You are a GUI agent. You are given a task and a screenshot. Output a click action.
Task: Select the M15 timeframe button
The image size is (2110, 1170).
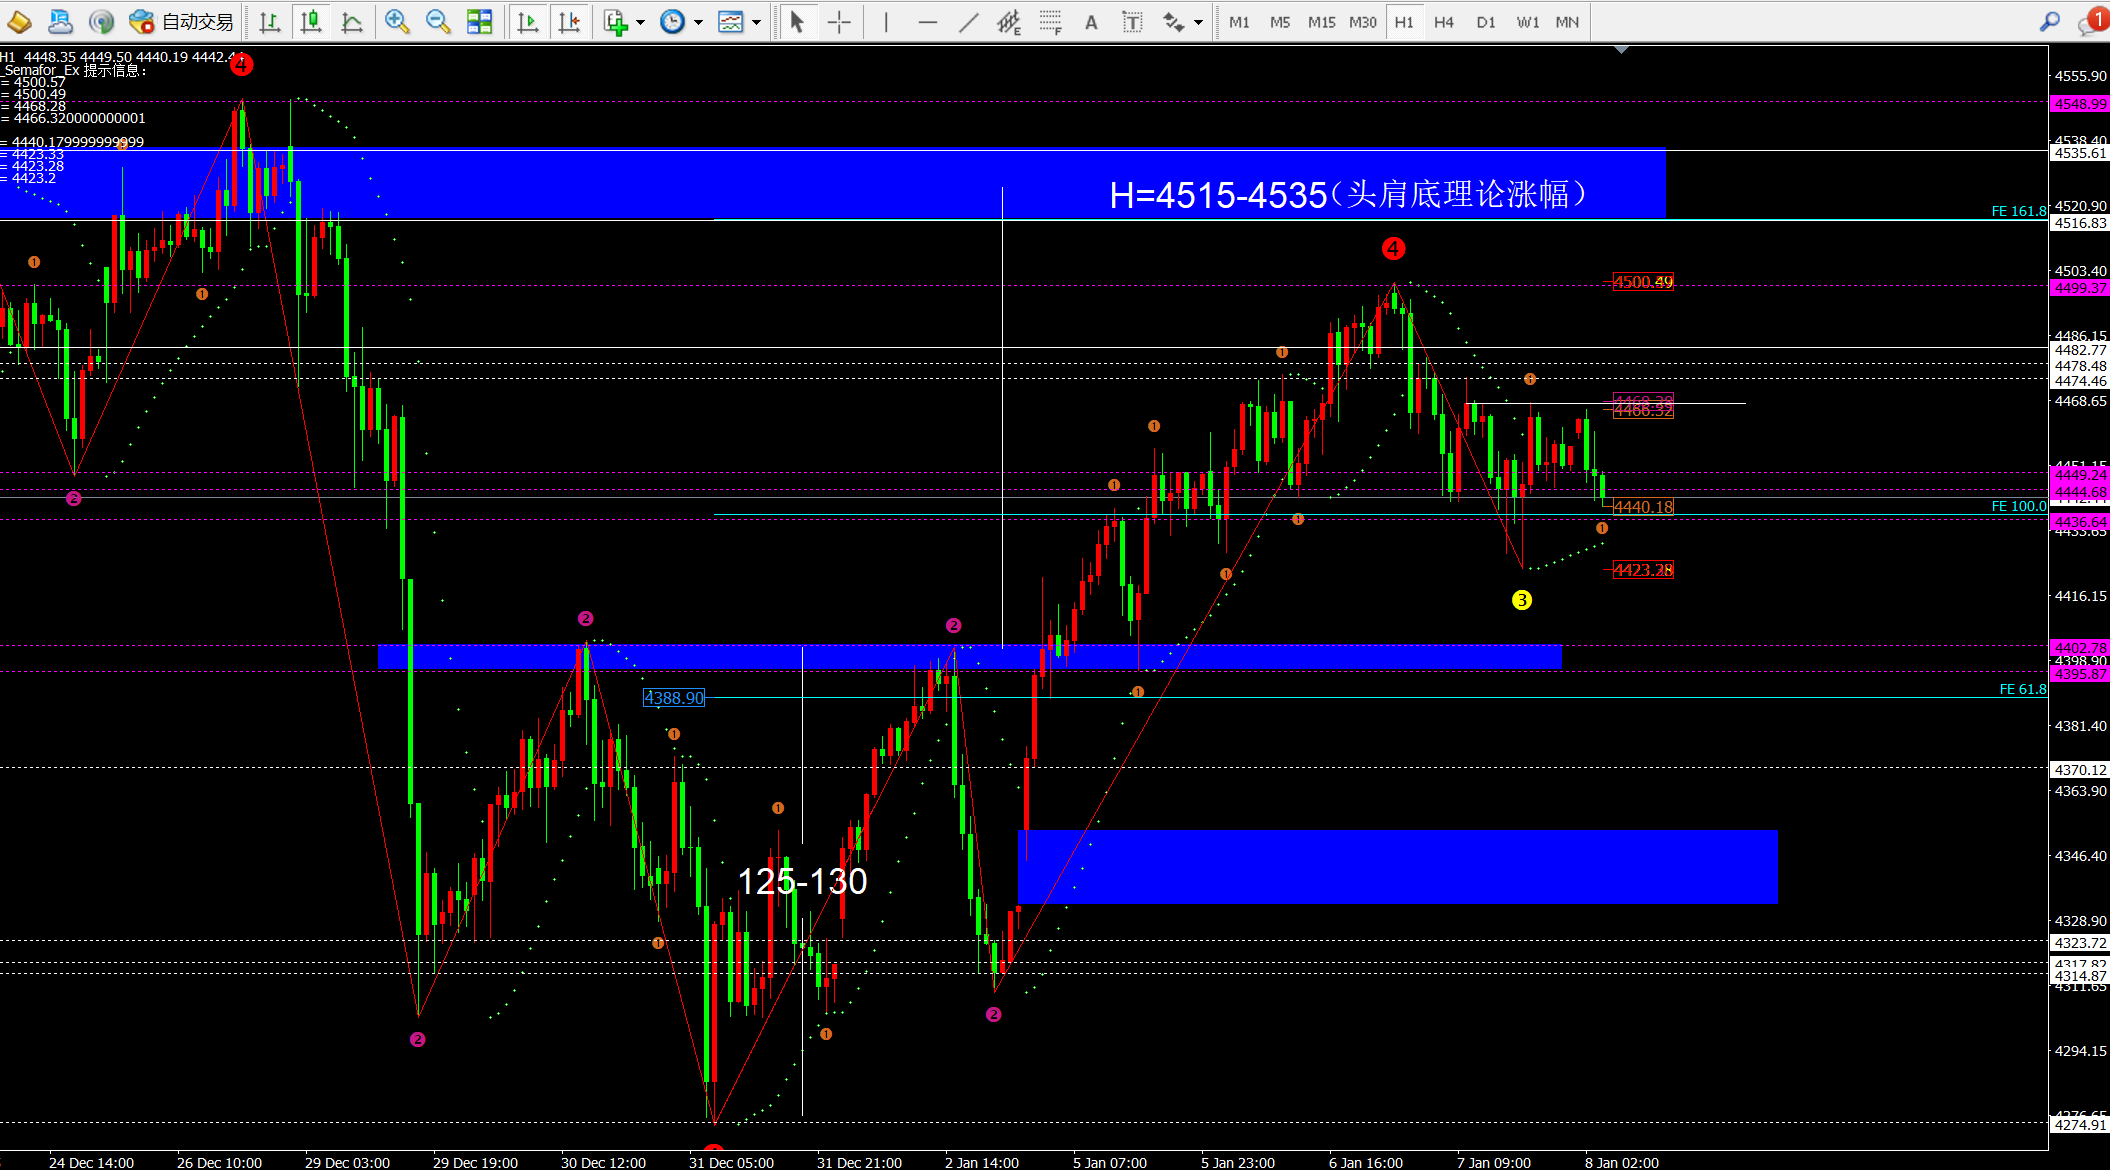(1321, 21)
